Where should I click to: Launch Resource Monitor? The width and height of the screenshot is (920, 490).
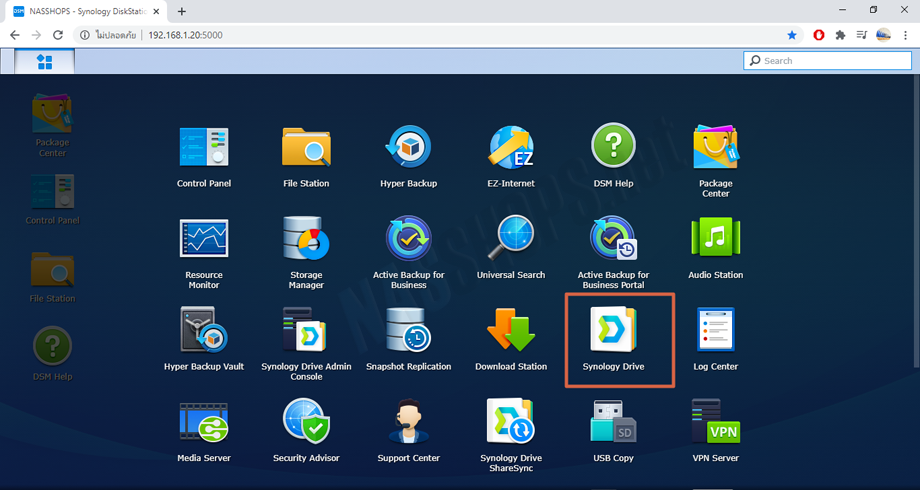pos(204,252)
